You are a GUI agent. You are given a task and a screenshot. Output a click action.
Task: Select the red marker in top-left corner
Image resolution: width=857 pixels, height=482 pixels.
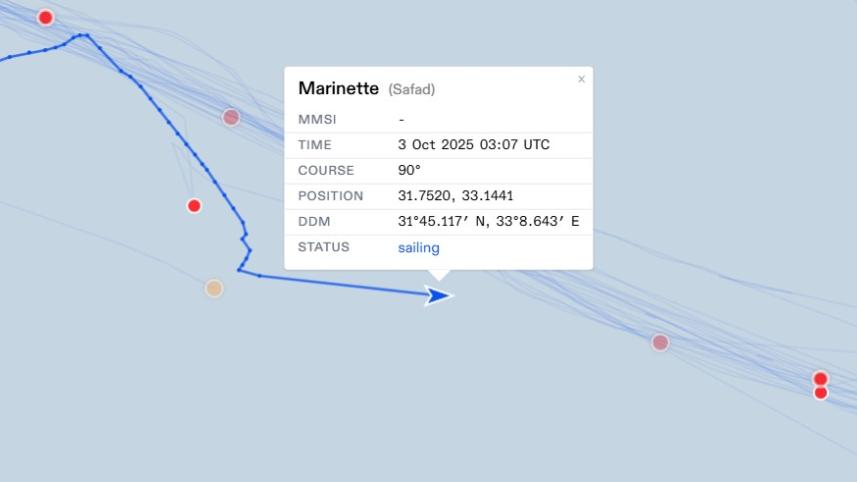45,17
